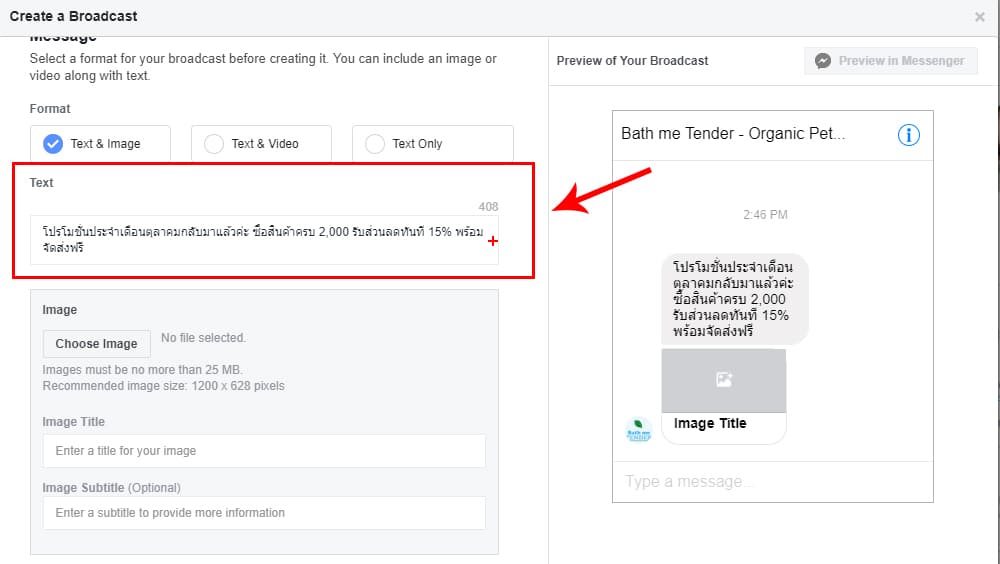Click the Messenger logo icon in preview button
Image resolution: width=1000 pixels, height=564 pixels.
823,61
